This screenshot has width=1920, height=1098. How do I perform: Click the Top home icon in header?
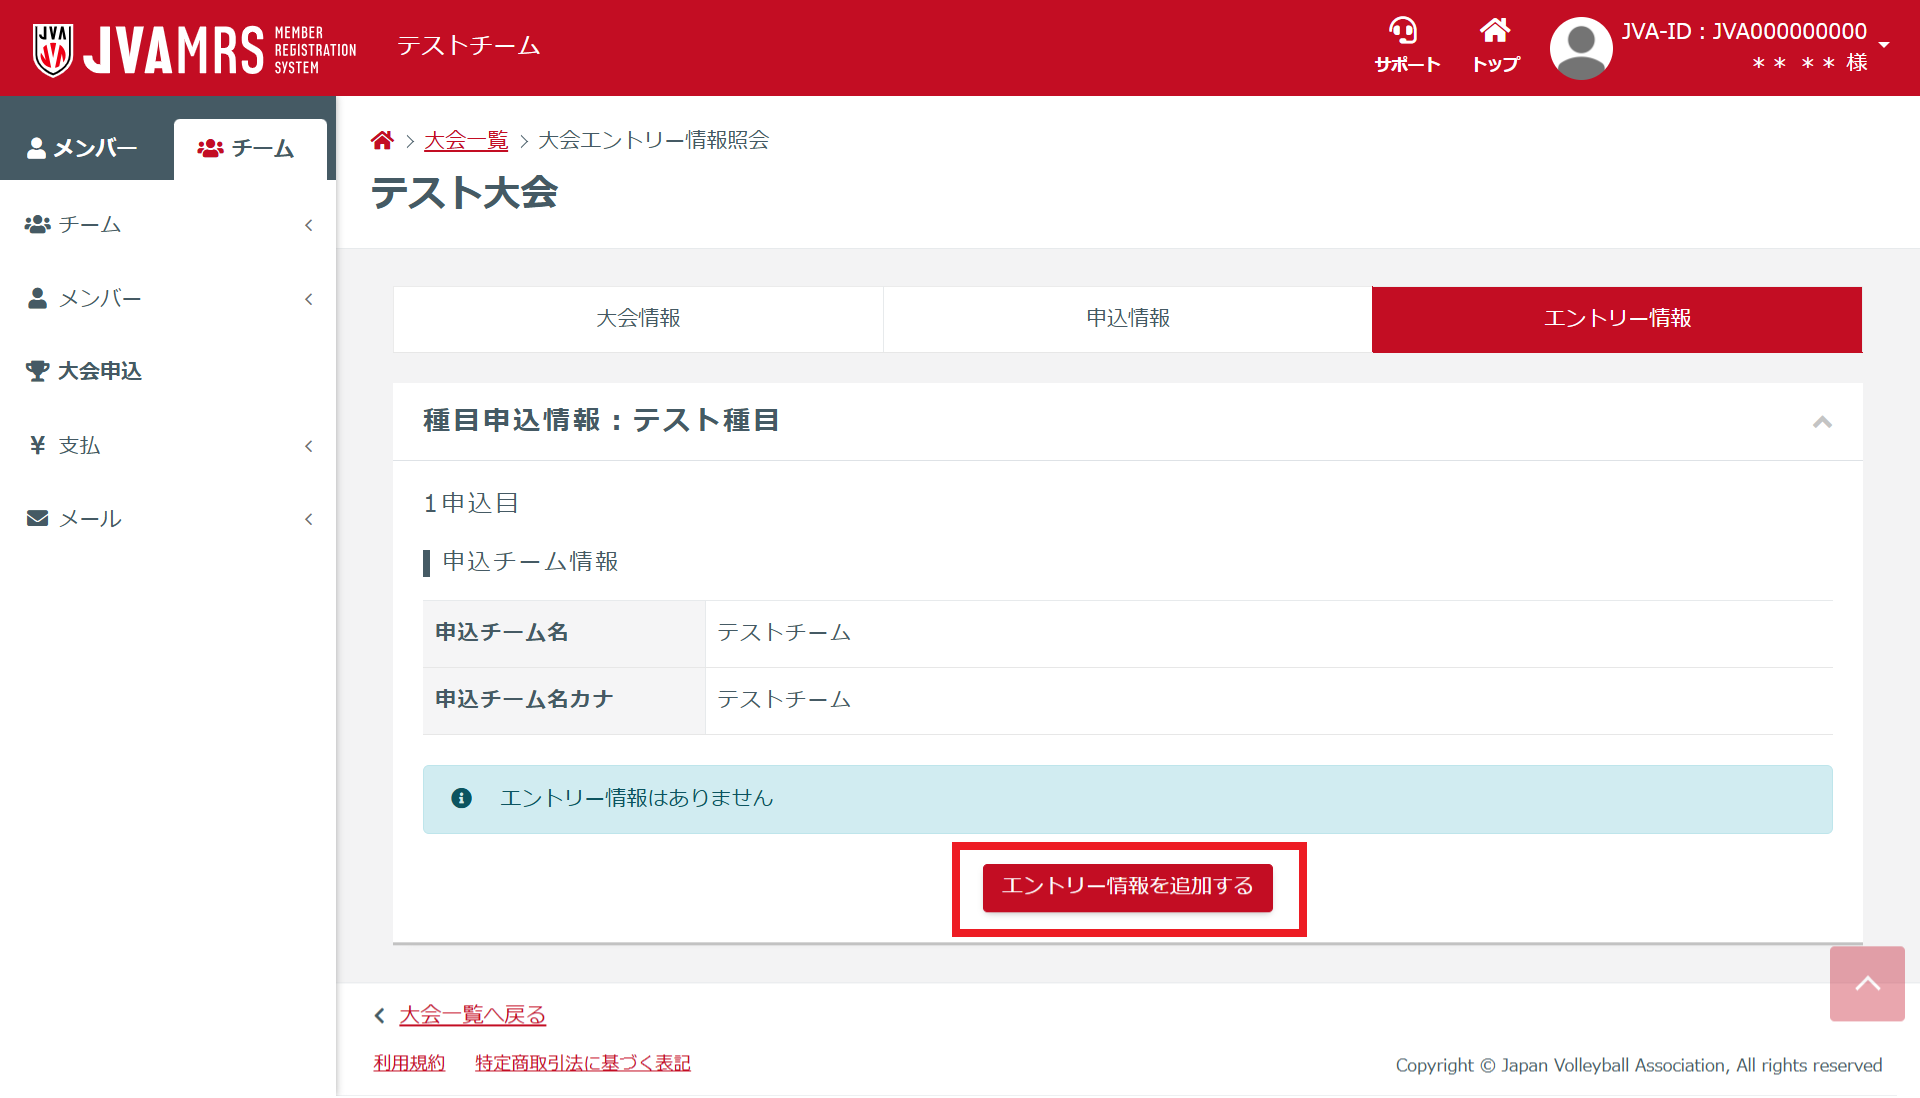tap(1494, 32)
